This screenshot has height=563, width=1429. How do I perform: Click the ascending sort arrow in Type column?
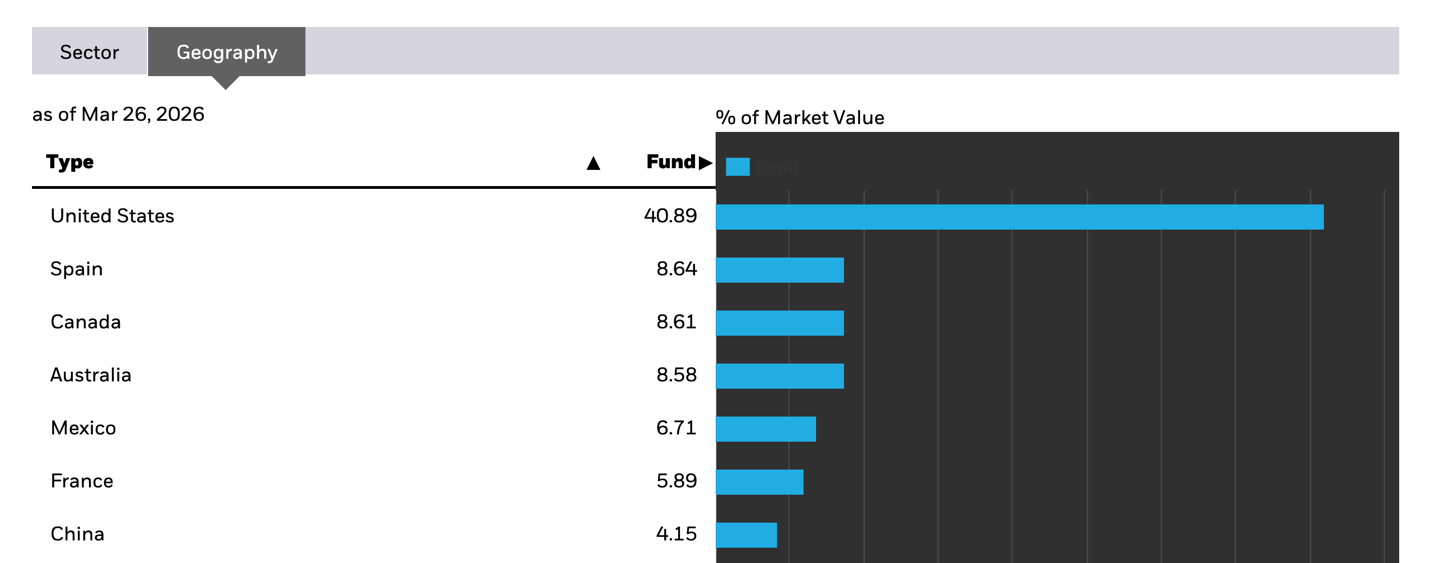click(x=593, y=163)
